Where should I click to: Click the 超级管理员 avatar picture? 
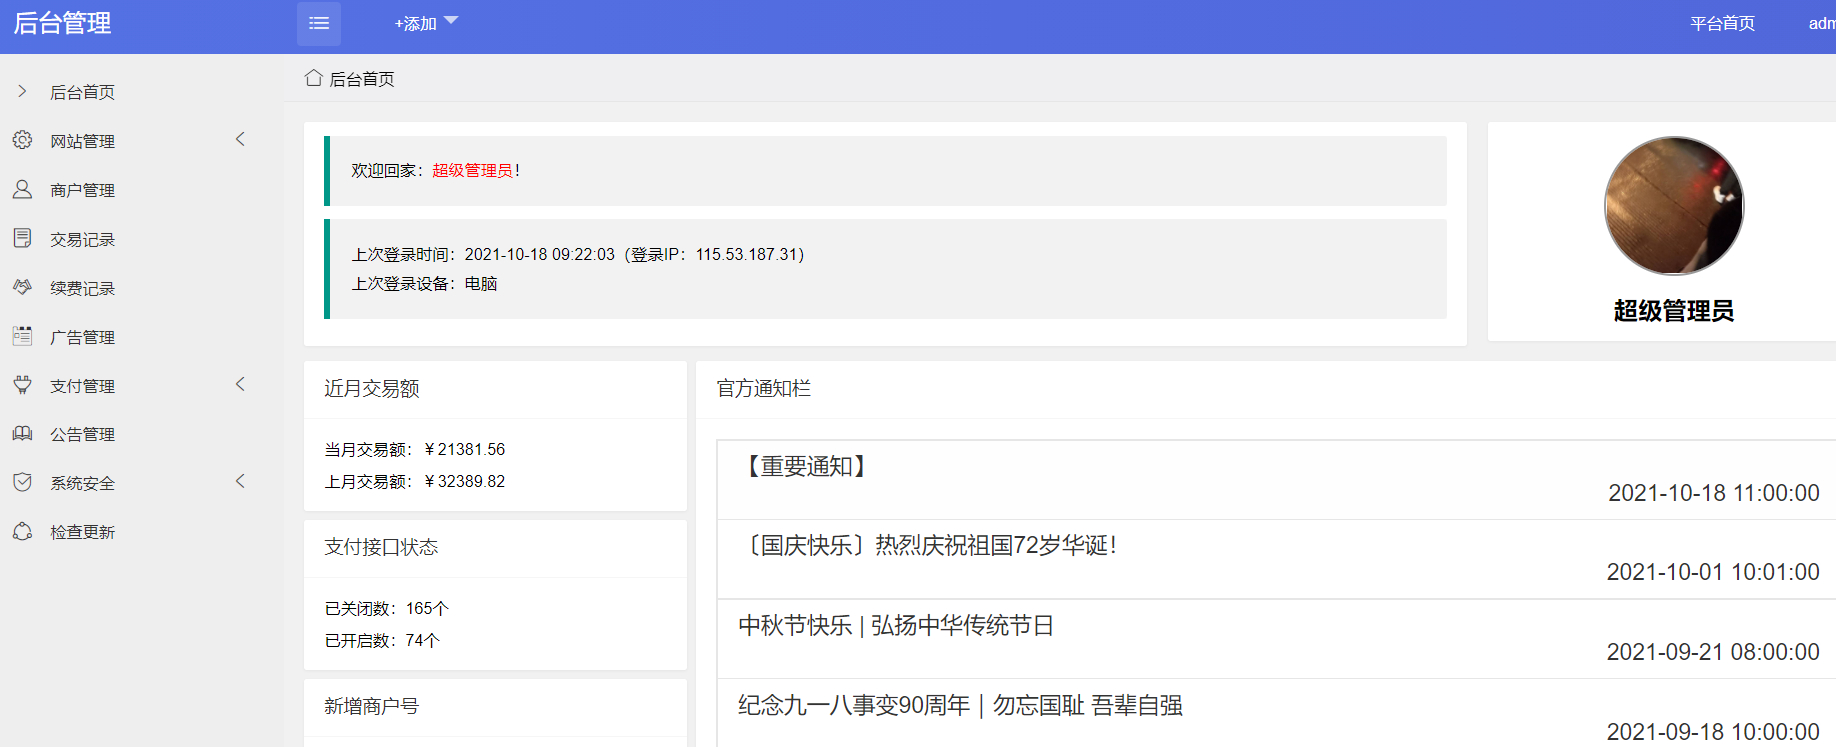(x=1674, y=206)
